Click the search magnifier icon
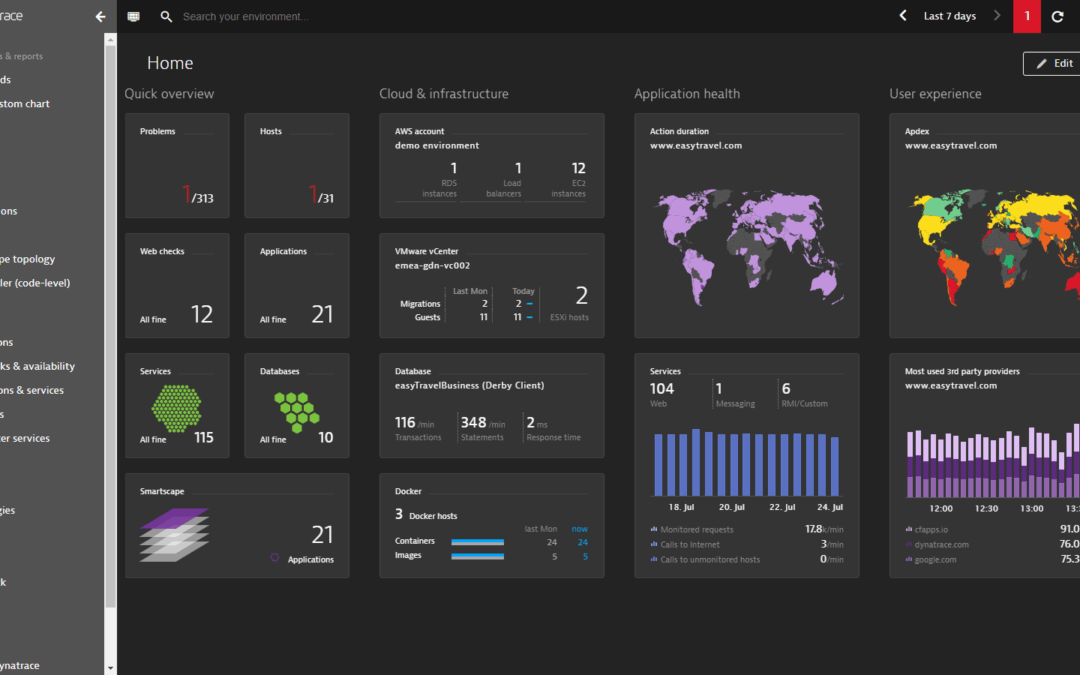This screenshot has width=1080, height=675. (166, 17)
